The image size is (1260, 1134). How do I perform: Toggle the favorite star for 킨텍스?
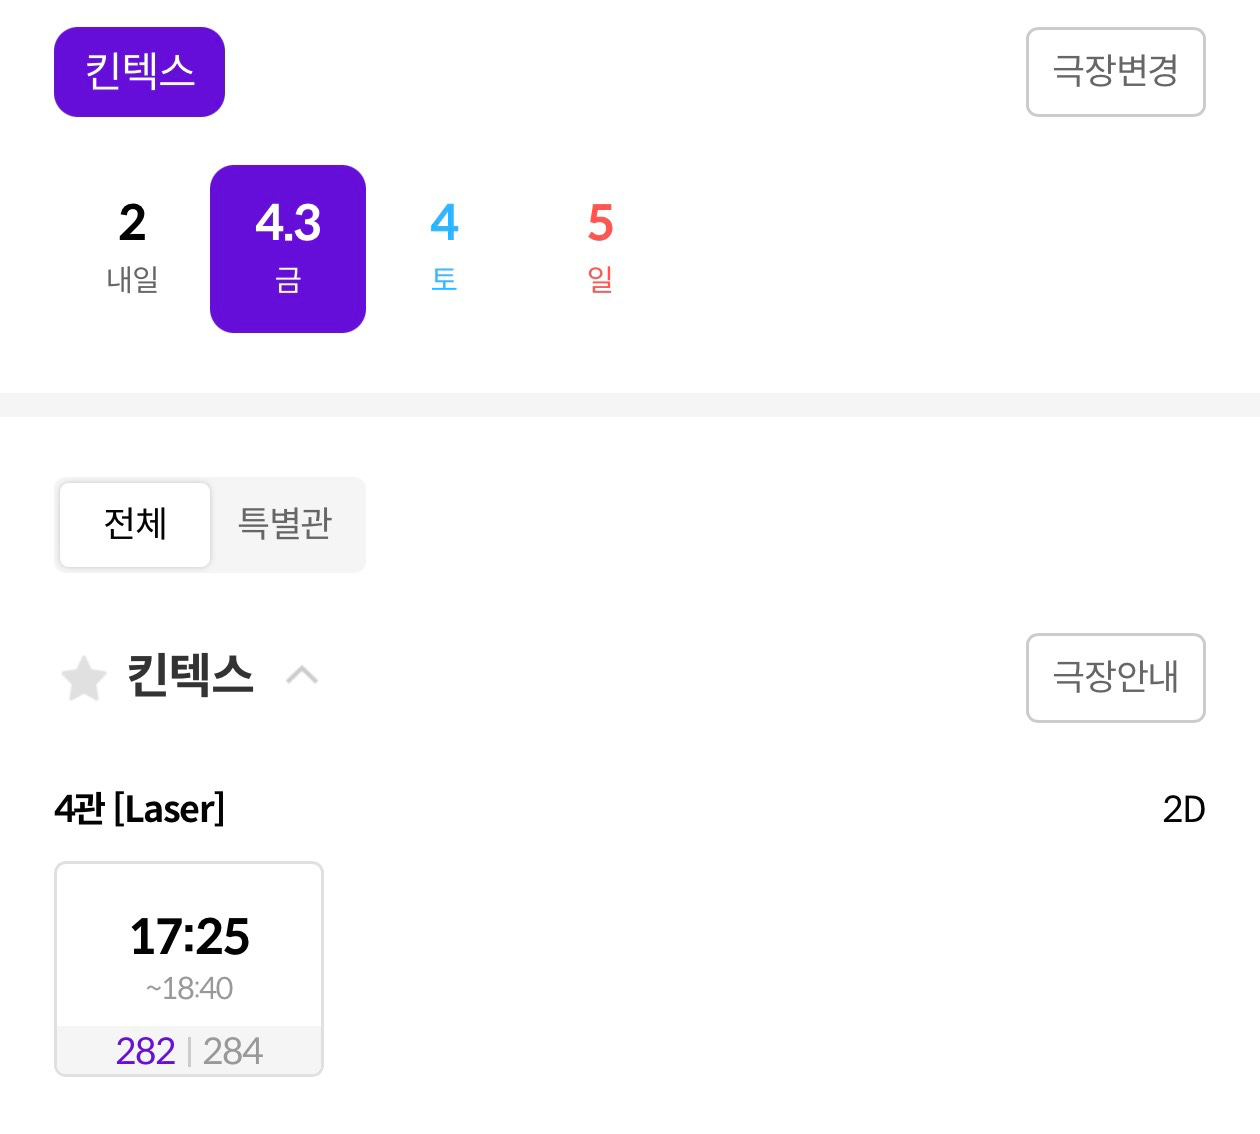click(84, 678)
